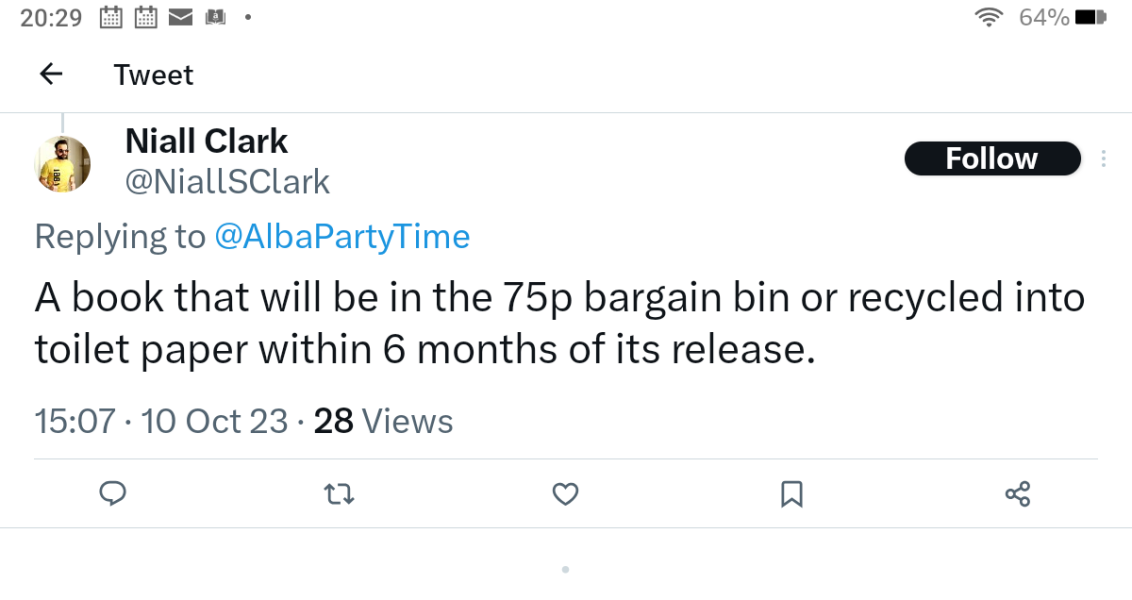The image size is (1132, 600).
Task: Reply to Niall Clark's tweet
Action: pyautogui.click(x=113, y=494)
